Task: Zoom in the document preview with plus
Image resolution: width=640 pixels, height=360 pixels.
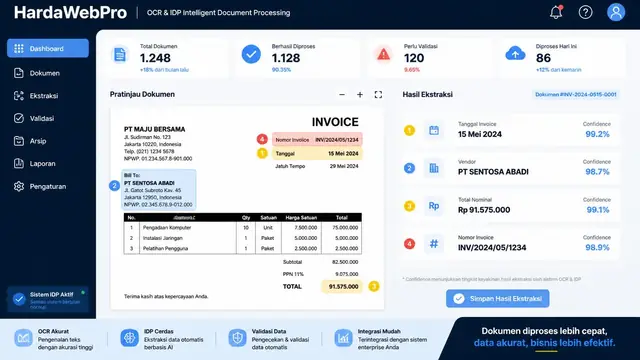Action: tap(360, 95)
